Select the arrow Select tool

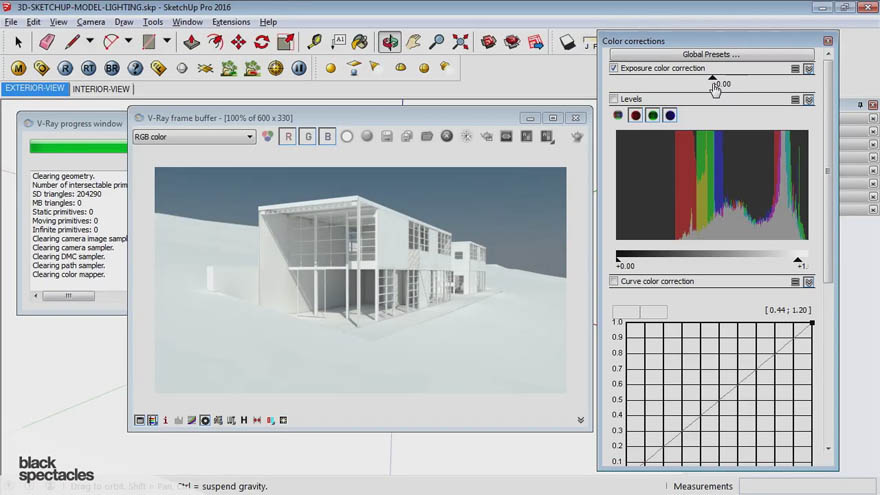click(x=19, y=42)
